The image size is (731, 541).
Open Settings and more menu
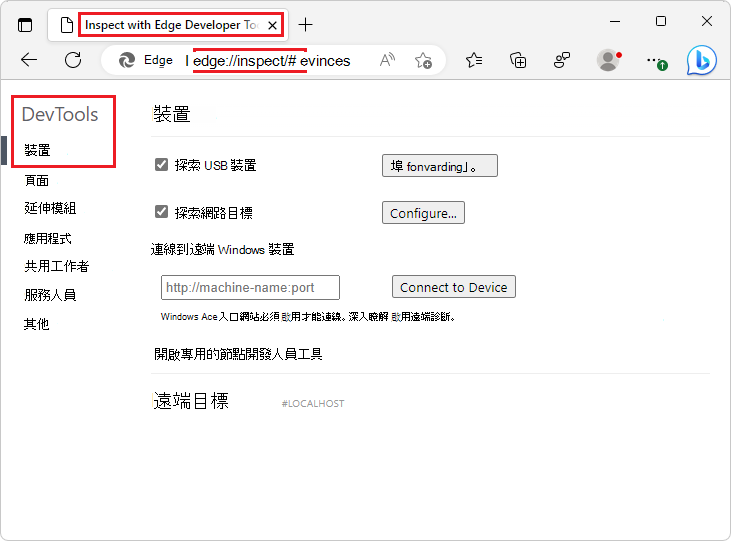coord(656,61)
